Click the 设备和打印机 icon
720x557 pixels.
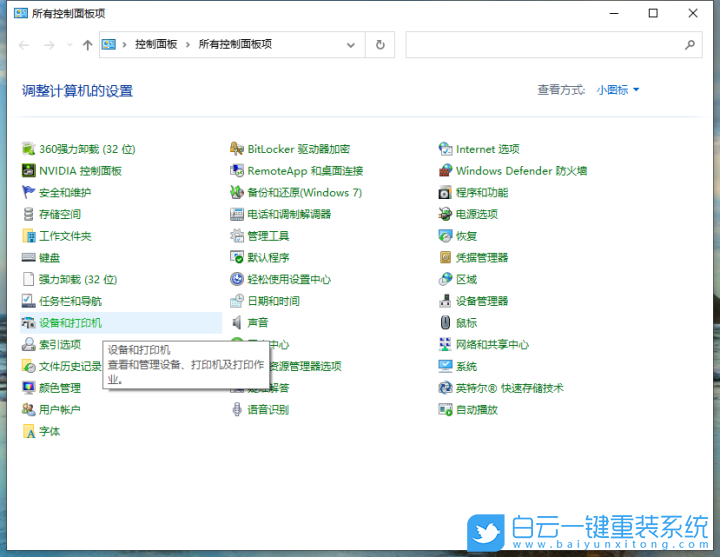click(x=28, y=323)
